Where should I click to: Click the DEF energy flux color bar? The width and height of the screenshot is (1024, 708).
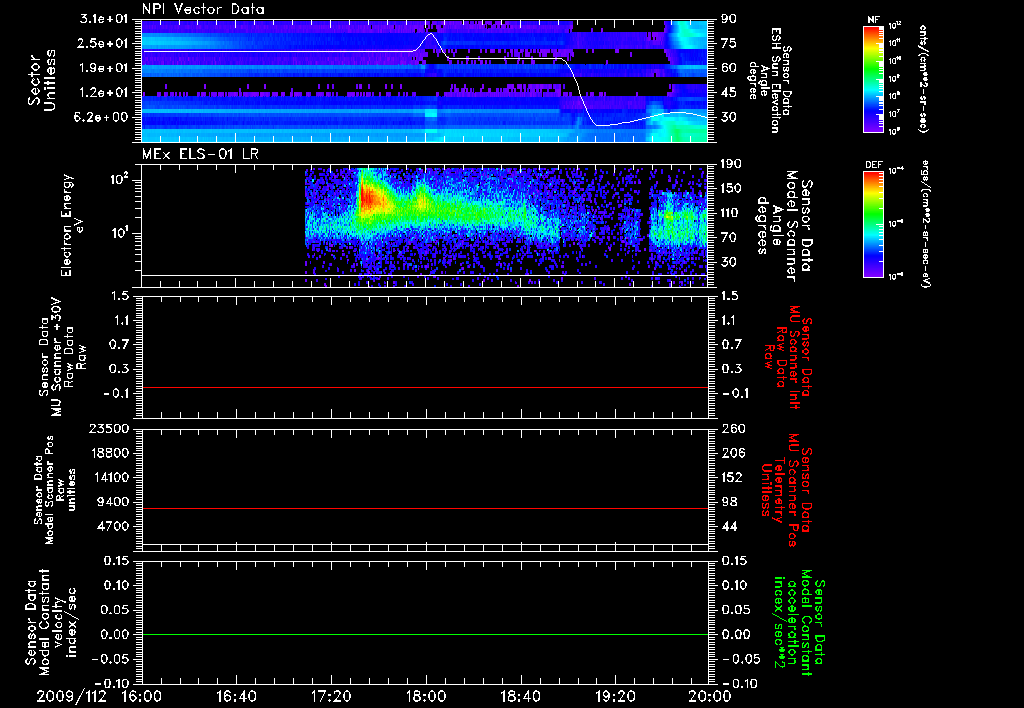(873, 224)
